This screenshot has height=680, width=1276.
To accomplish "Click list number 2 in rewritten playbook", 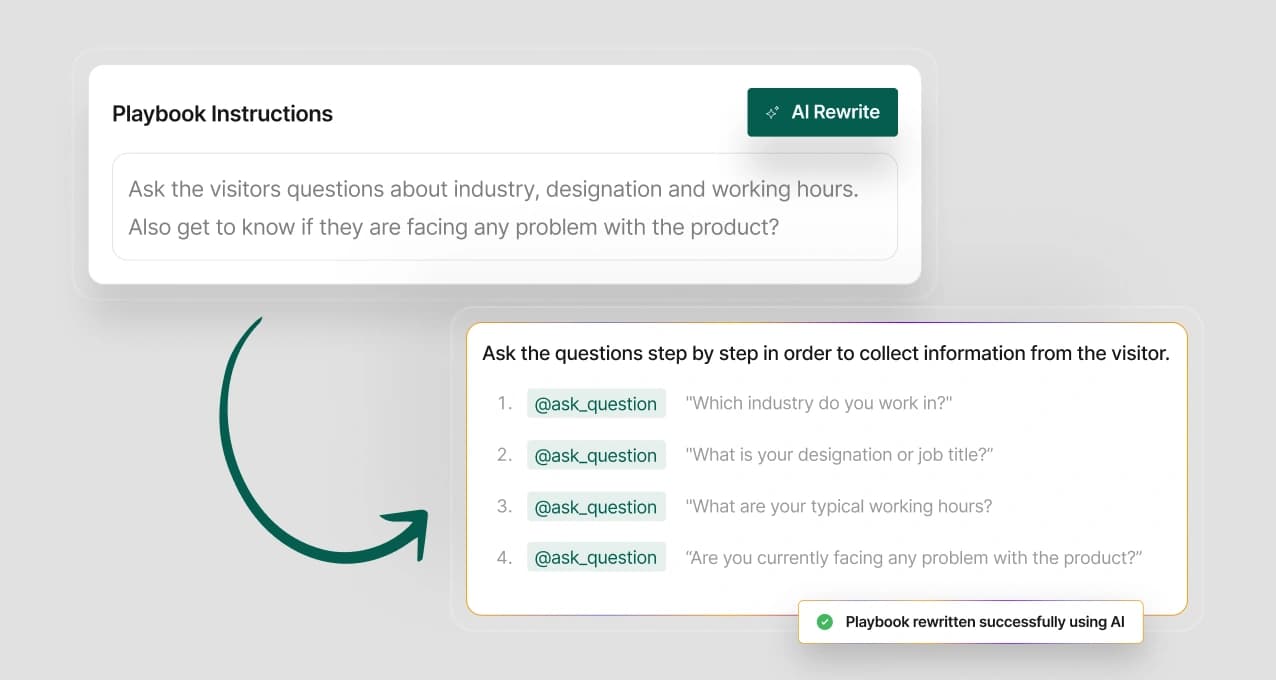I will click(504, 455).
